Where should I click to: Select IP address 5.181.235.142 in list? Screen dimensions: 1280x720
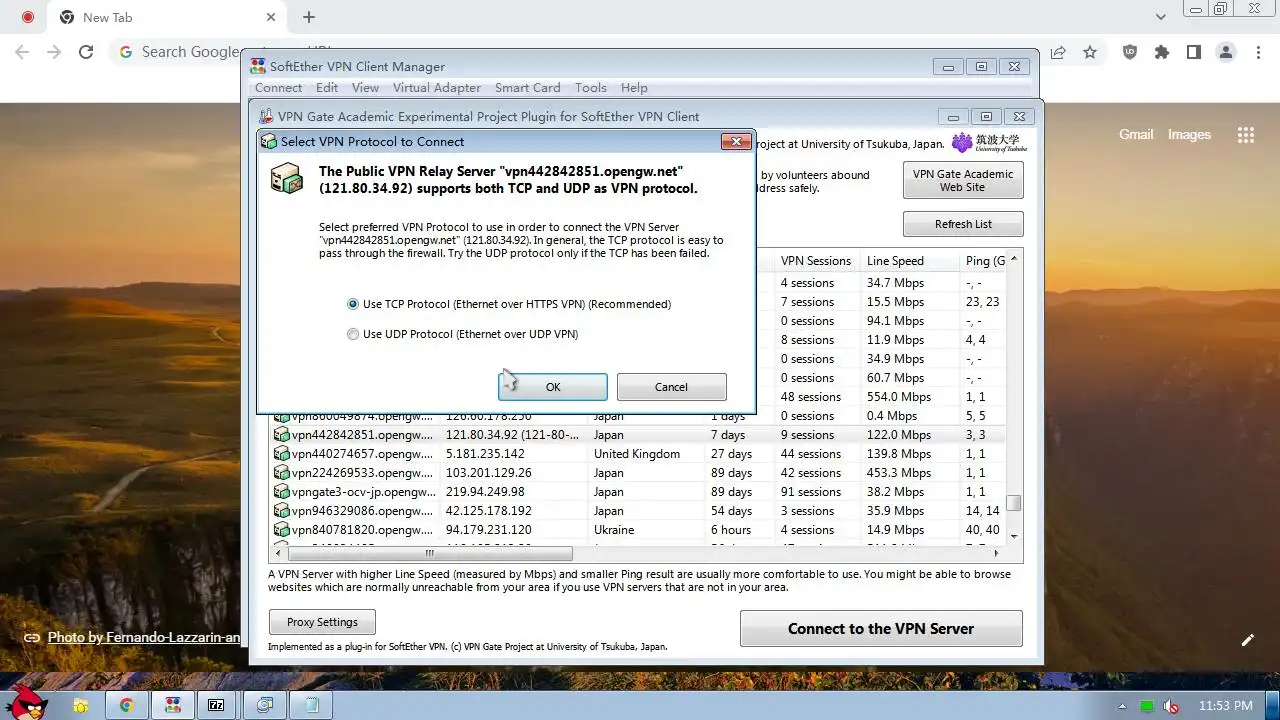tap(485, 454)
